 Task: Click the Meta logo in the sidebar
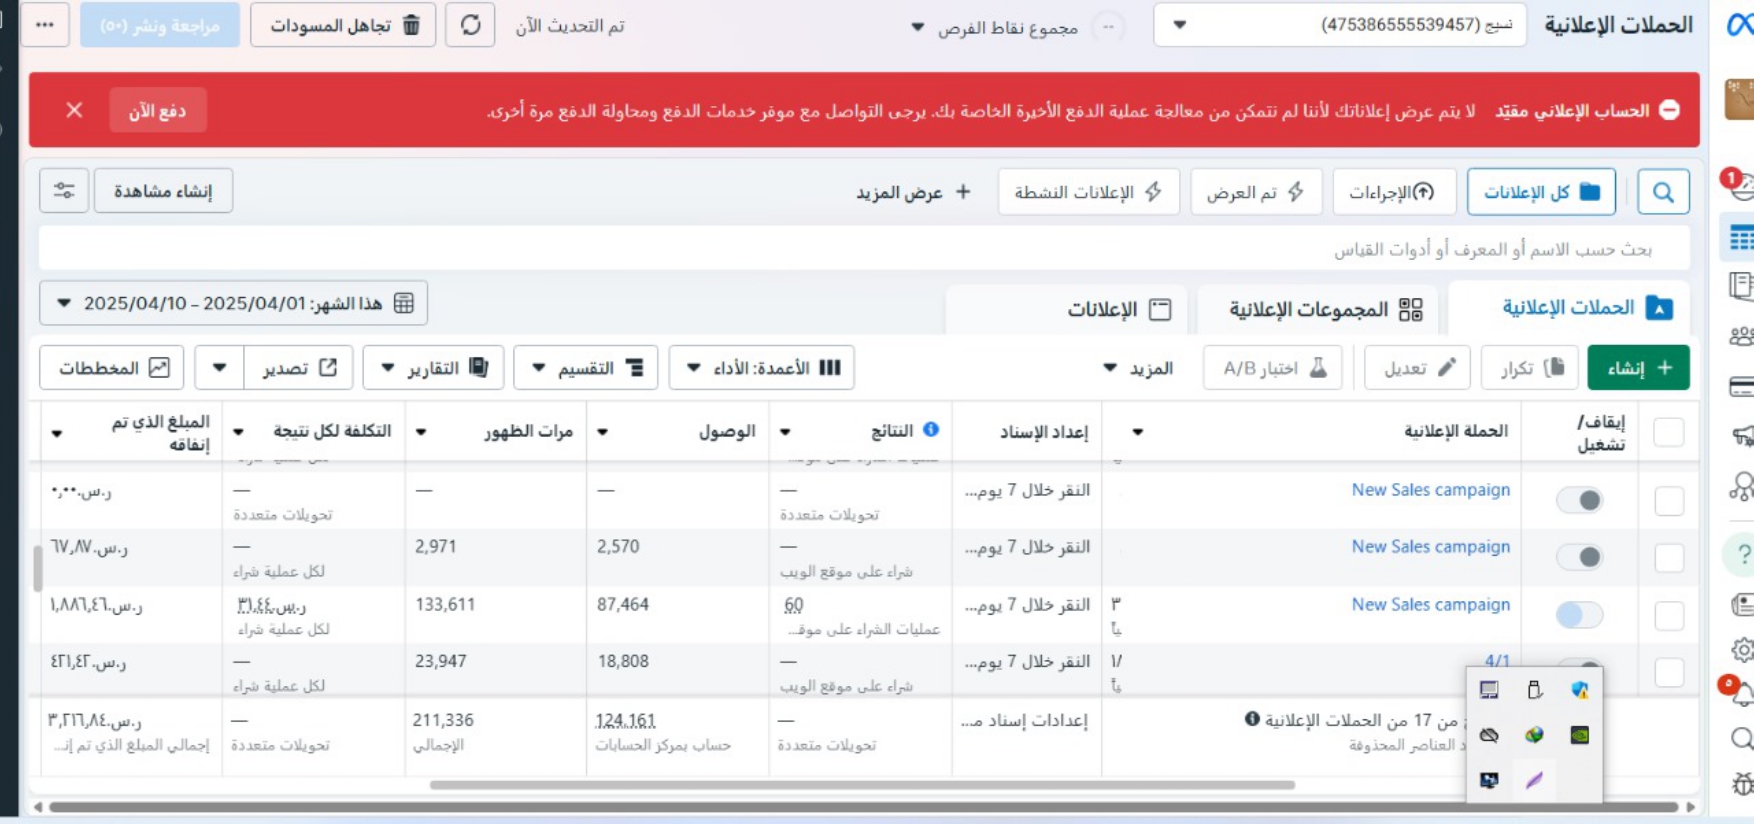click(x=1741, y=24)
